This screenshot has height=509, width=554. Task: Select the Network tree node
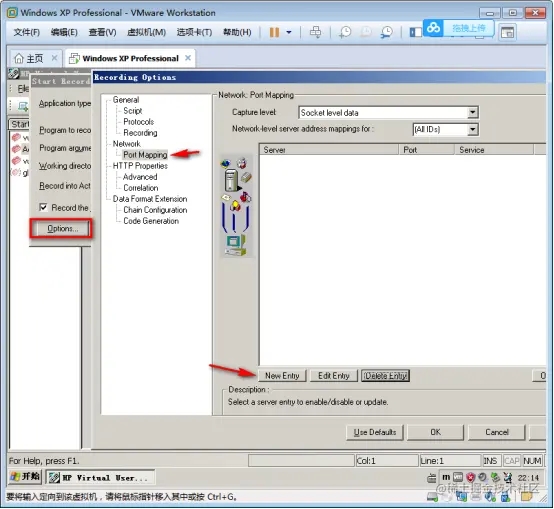coord(126,144)
